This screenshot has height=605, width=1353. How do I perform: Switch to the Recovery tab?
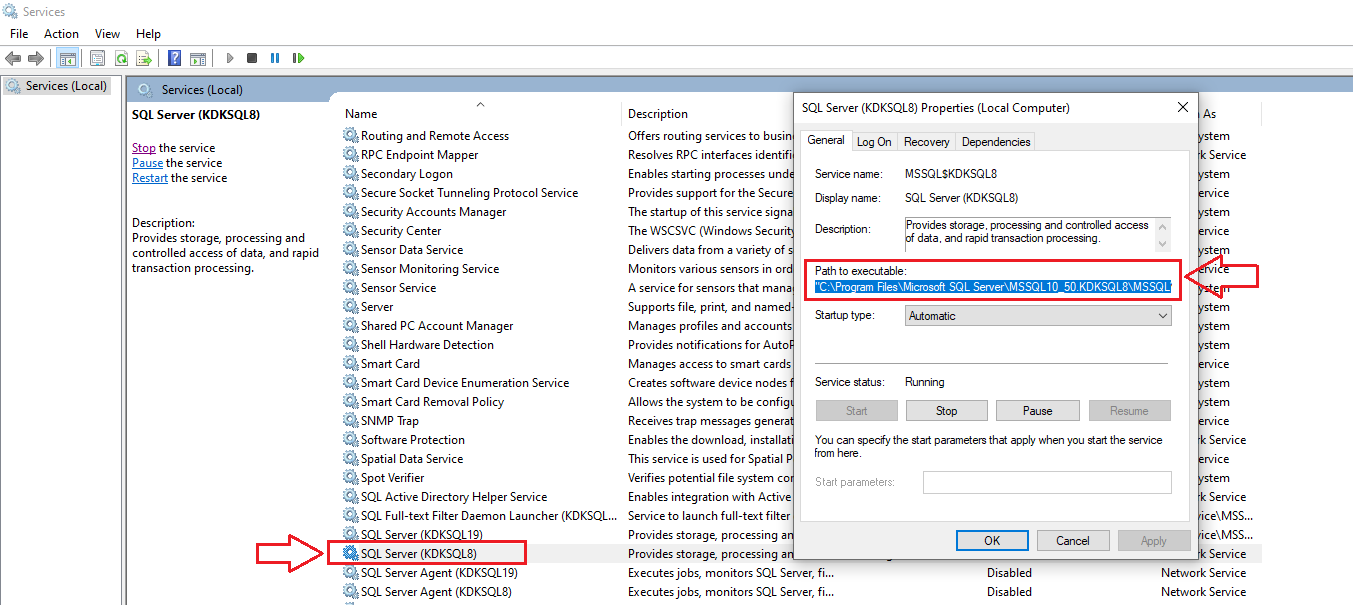(x=927, y=142)
